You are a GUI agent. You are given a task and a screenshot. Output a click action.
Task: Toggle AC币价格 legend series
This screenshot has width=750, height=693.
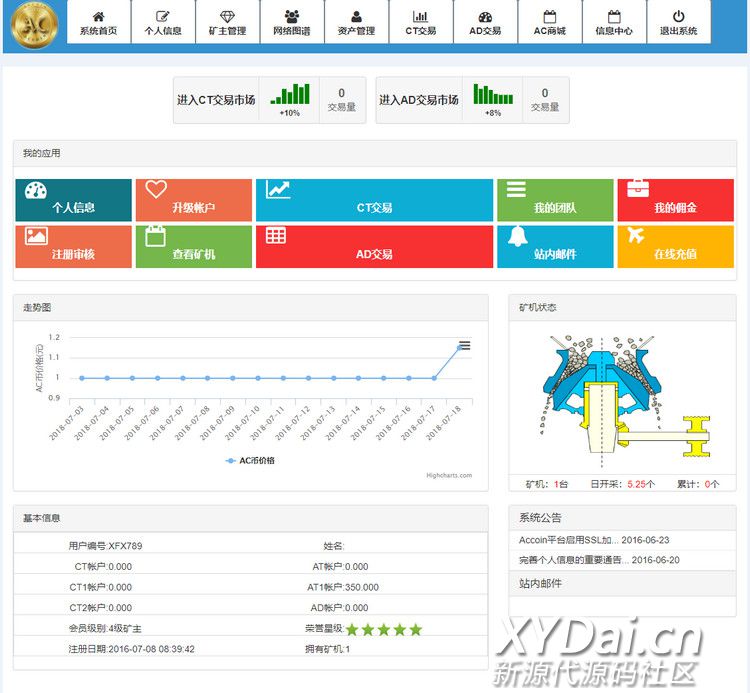coord(250,461)
